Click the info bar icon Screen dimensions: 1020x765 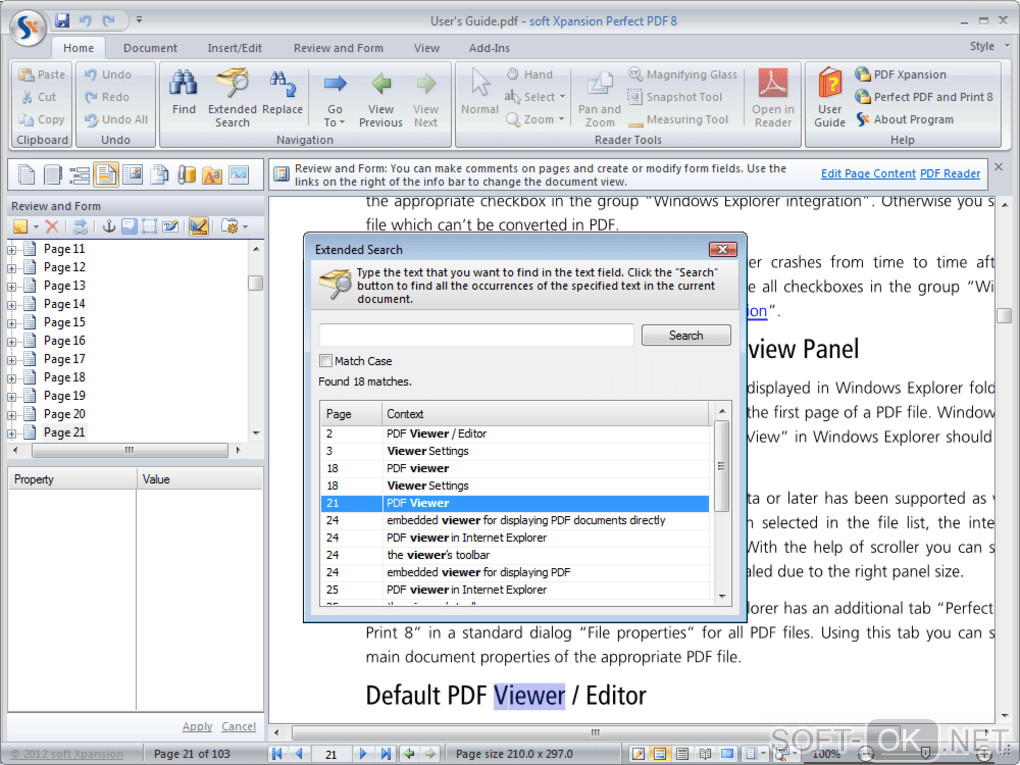[x=282, y=174]
